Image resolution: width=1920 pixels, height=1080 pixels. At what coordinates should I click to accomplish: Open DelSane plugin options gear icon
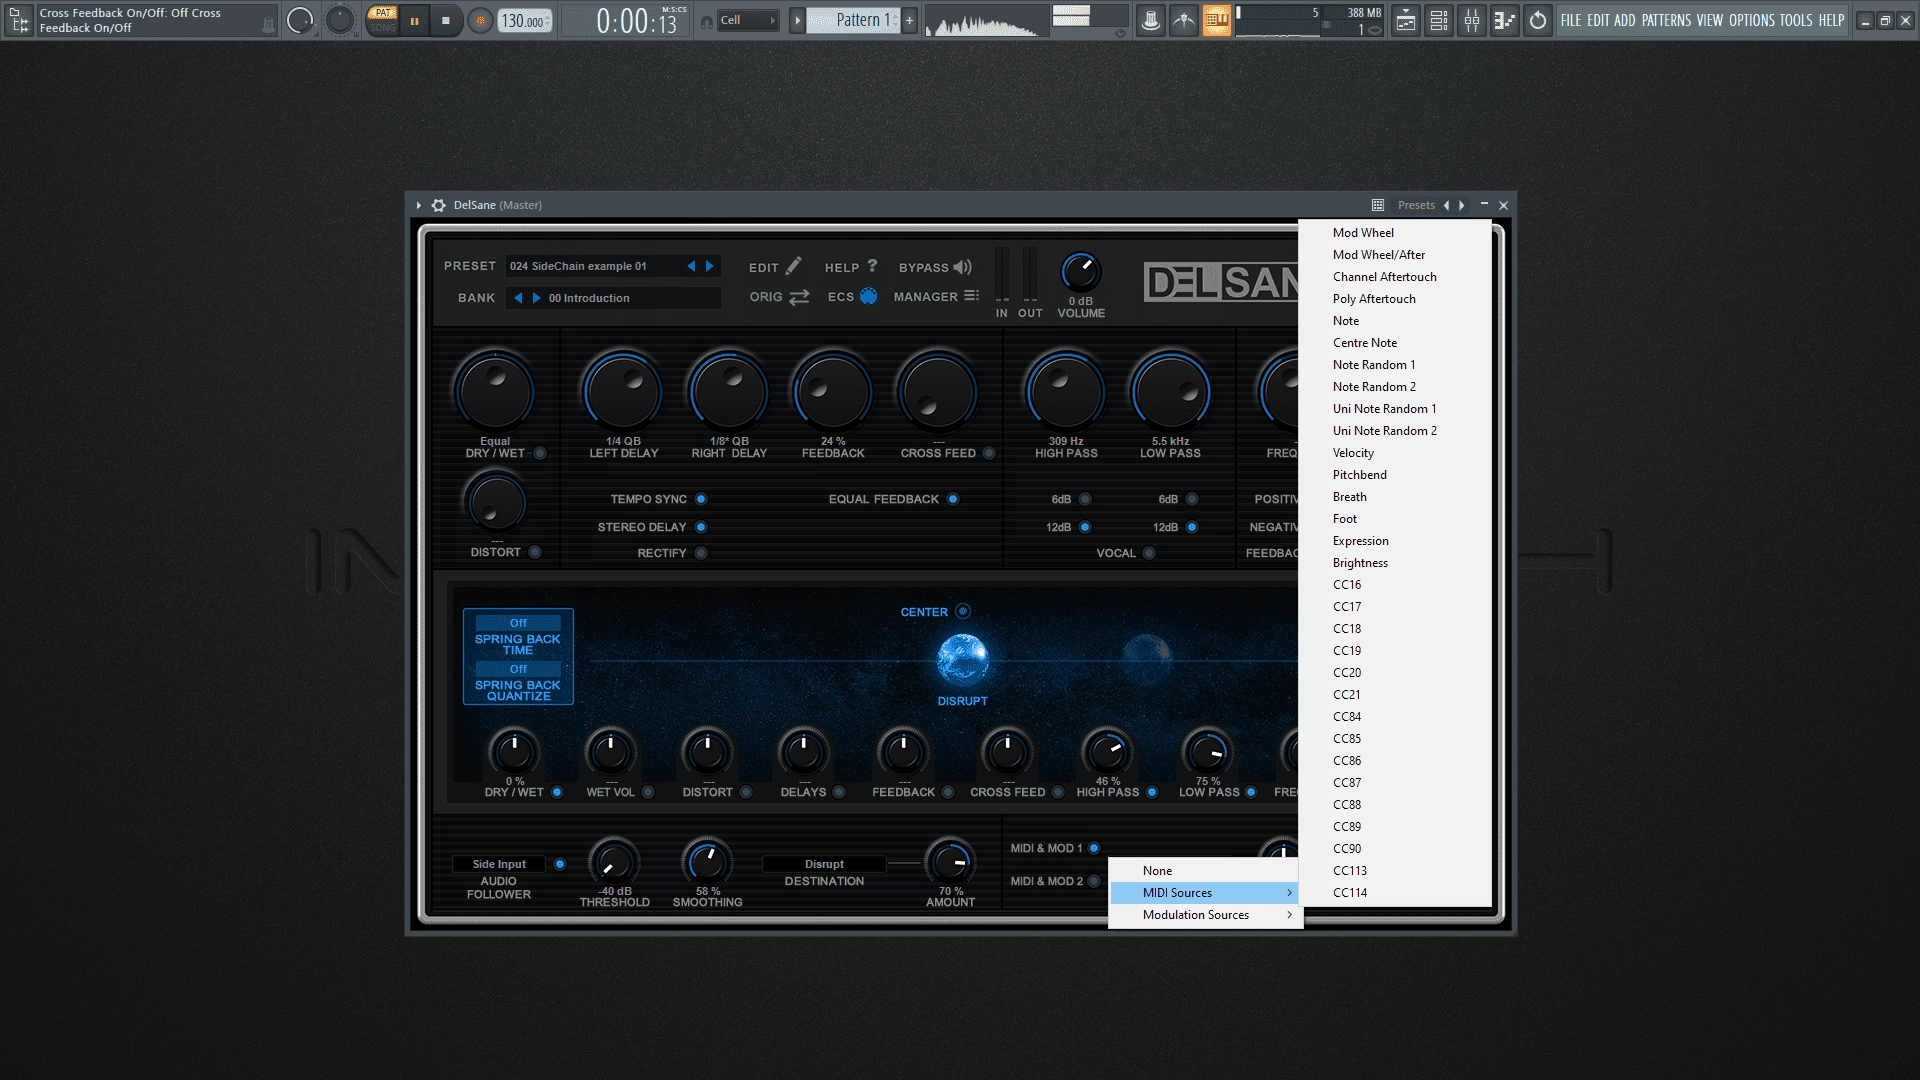click(438, 205)
